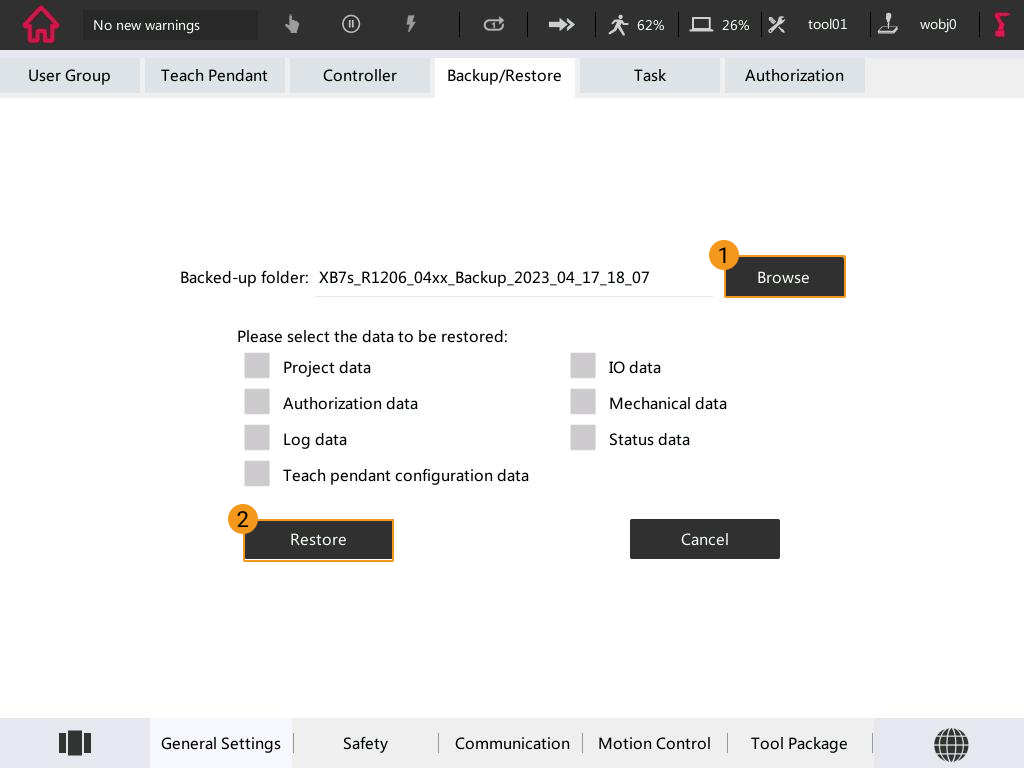This screenshot has height=768, width=1024.
Task: Open the tool01 tool selector
Action: (812, 25)
